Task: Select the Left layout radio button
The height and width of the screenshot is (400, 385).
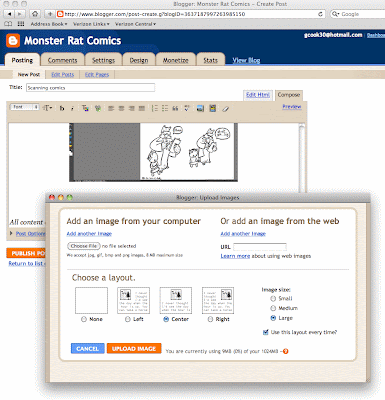Action: click(x=128, y=319)
